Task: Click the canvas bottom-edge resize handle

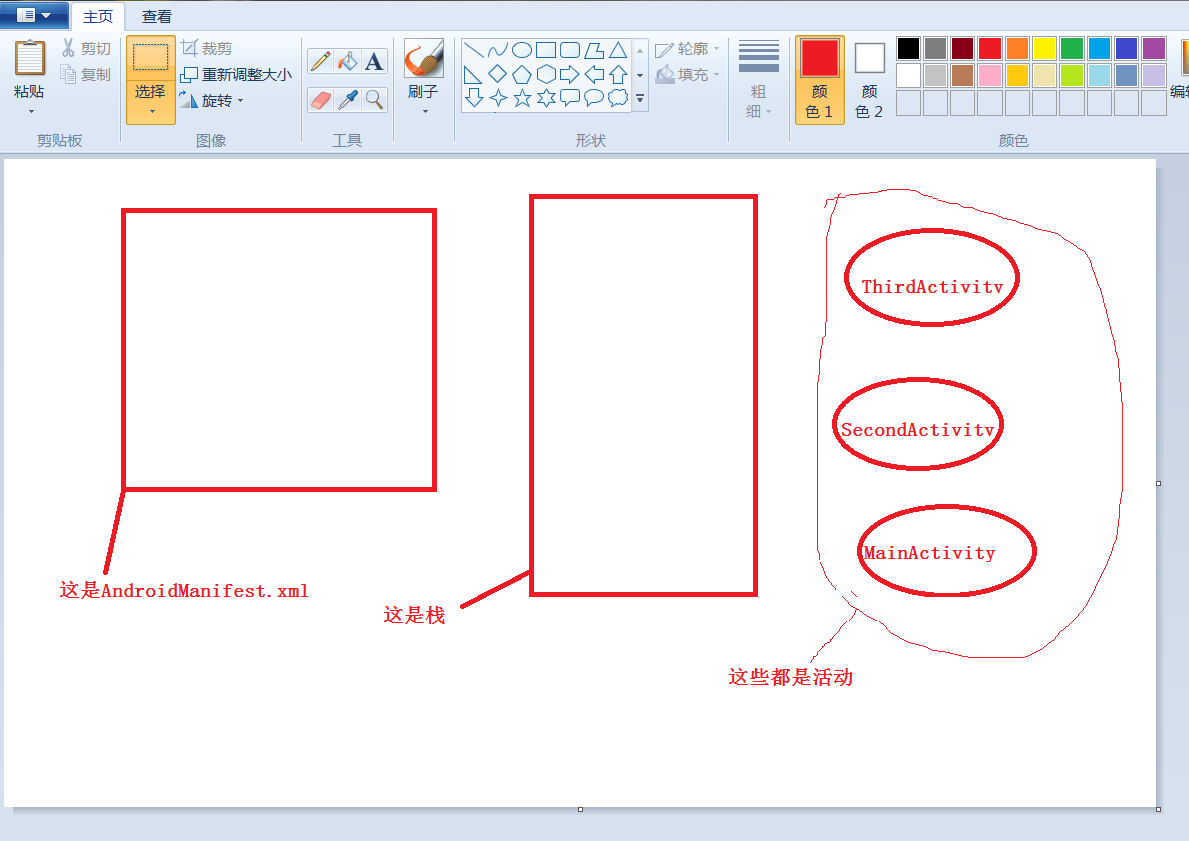Action: (x=580, y=809)
